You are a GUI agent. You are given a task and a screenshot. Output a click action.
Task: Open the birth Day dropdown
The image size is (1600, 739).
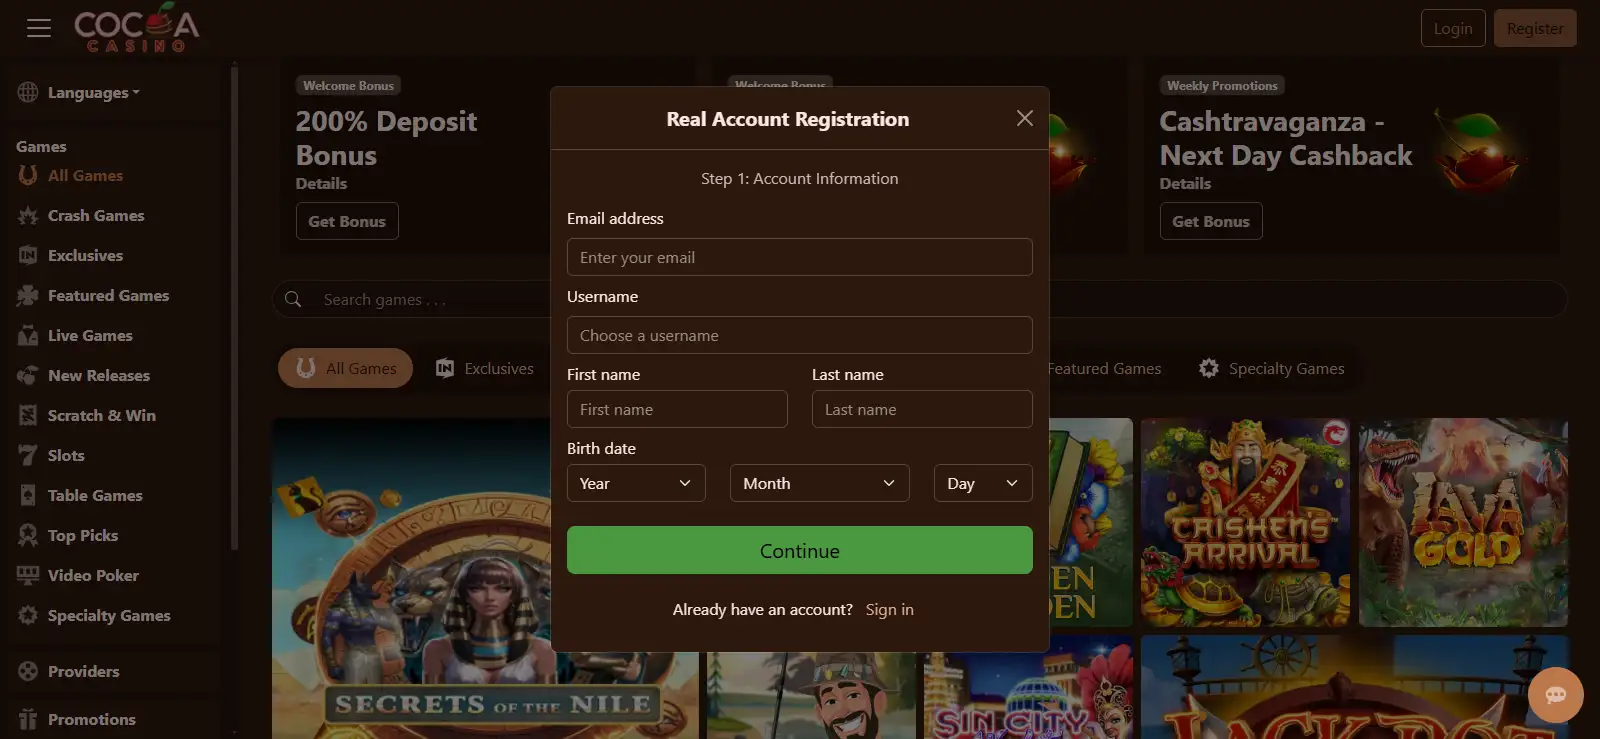coord(983,483)
